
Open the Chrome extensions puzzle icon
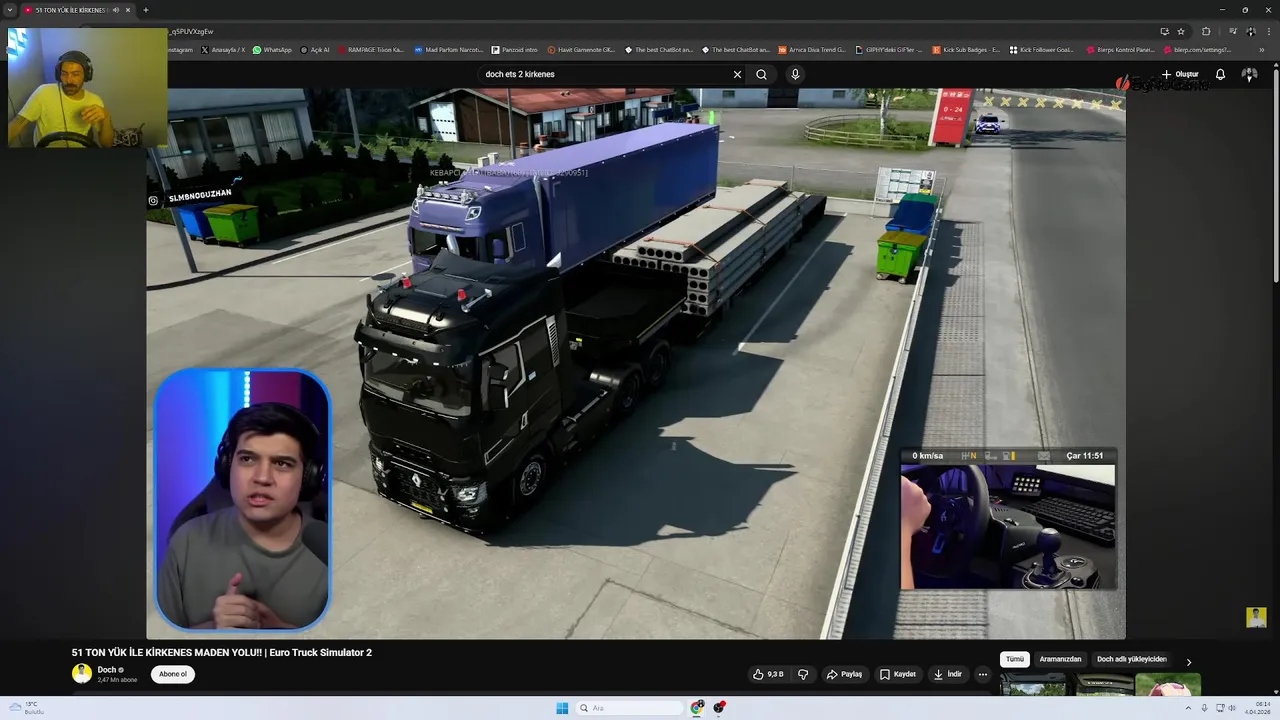pyautogui.click(x=1206, y=31)
